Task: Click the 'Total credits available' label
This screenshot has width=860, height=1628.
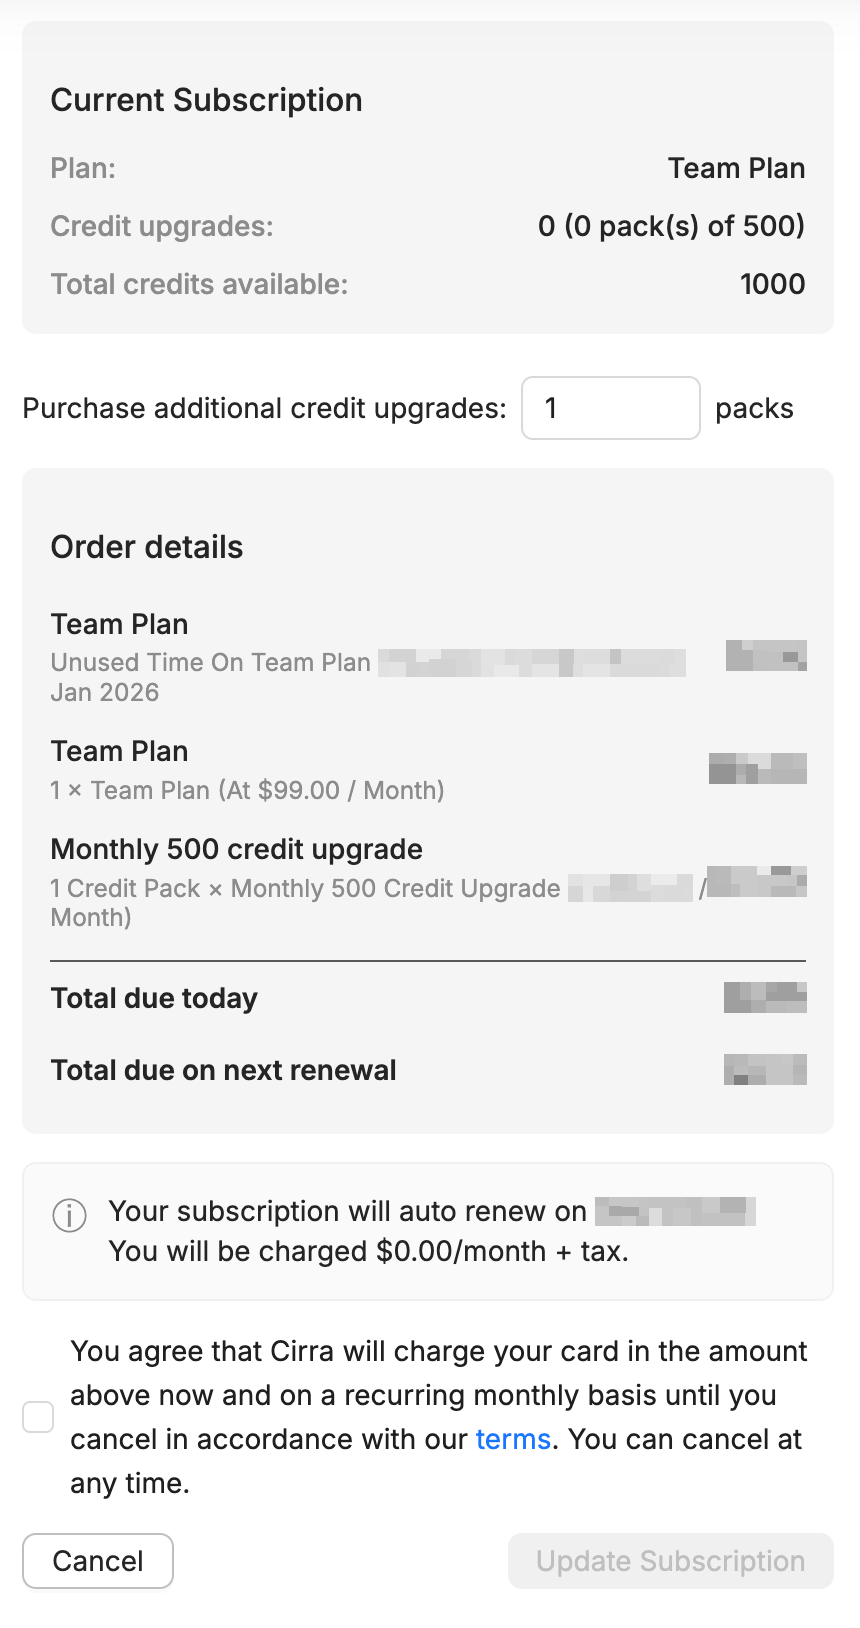Action: [x=199, y=284]
